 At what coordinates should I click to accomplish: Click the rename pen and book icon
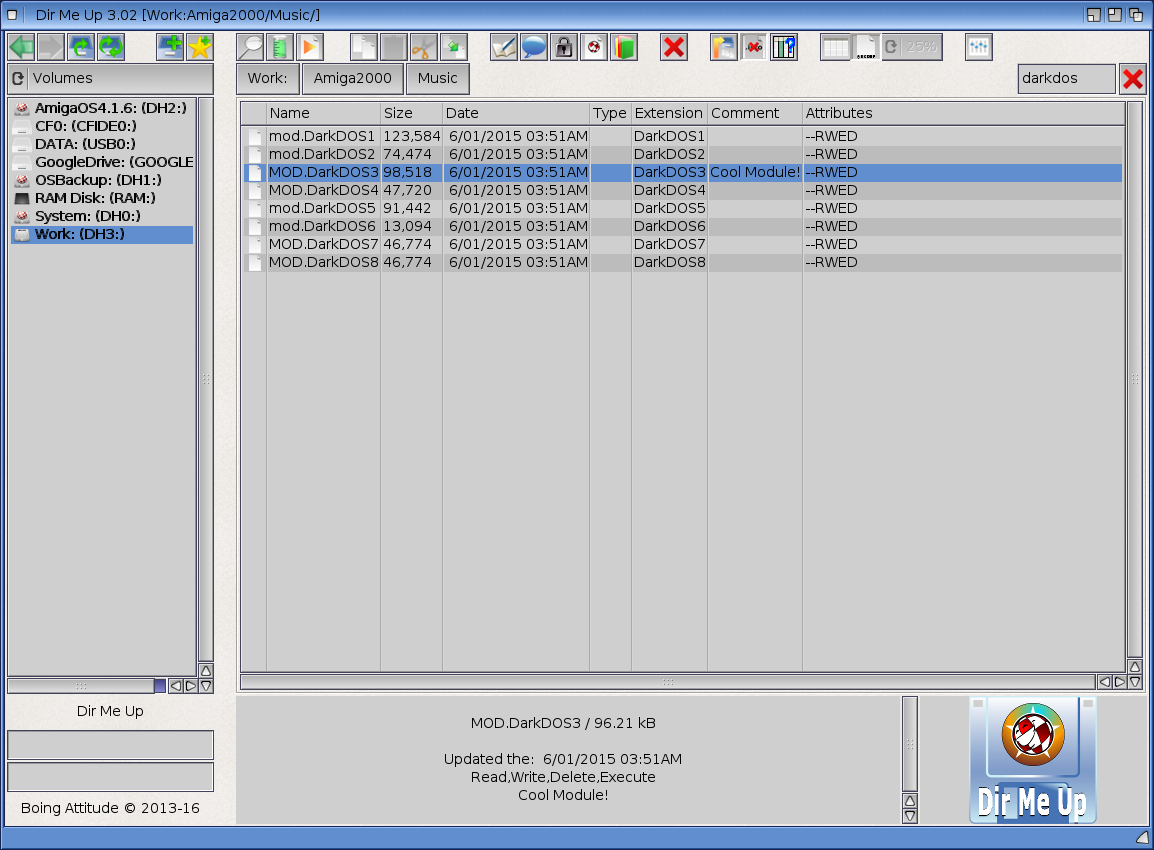point(503,47)
